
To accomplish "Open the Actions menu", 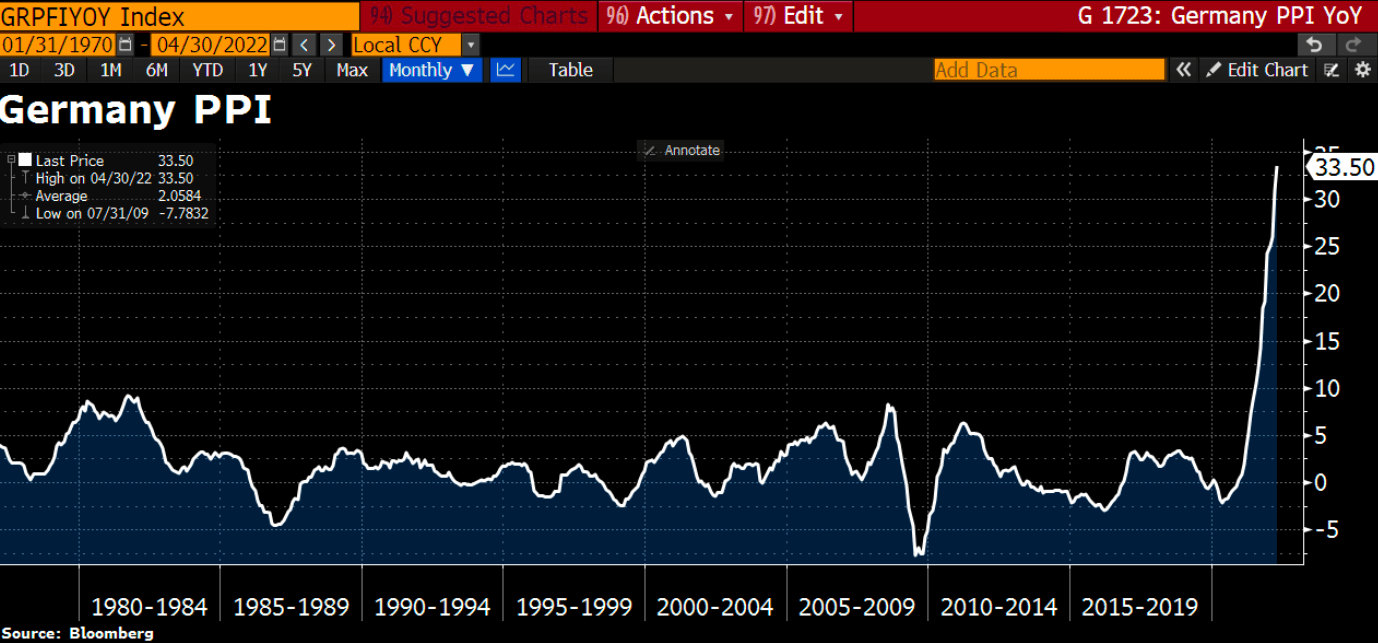I will [x=666, y=16].
